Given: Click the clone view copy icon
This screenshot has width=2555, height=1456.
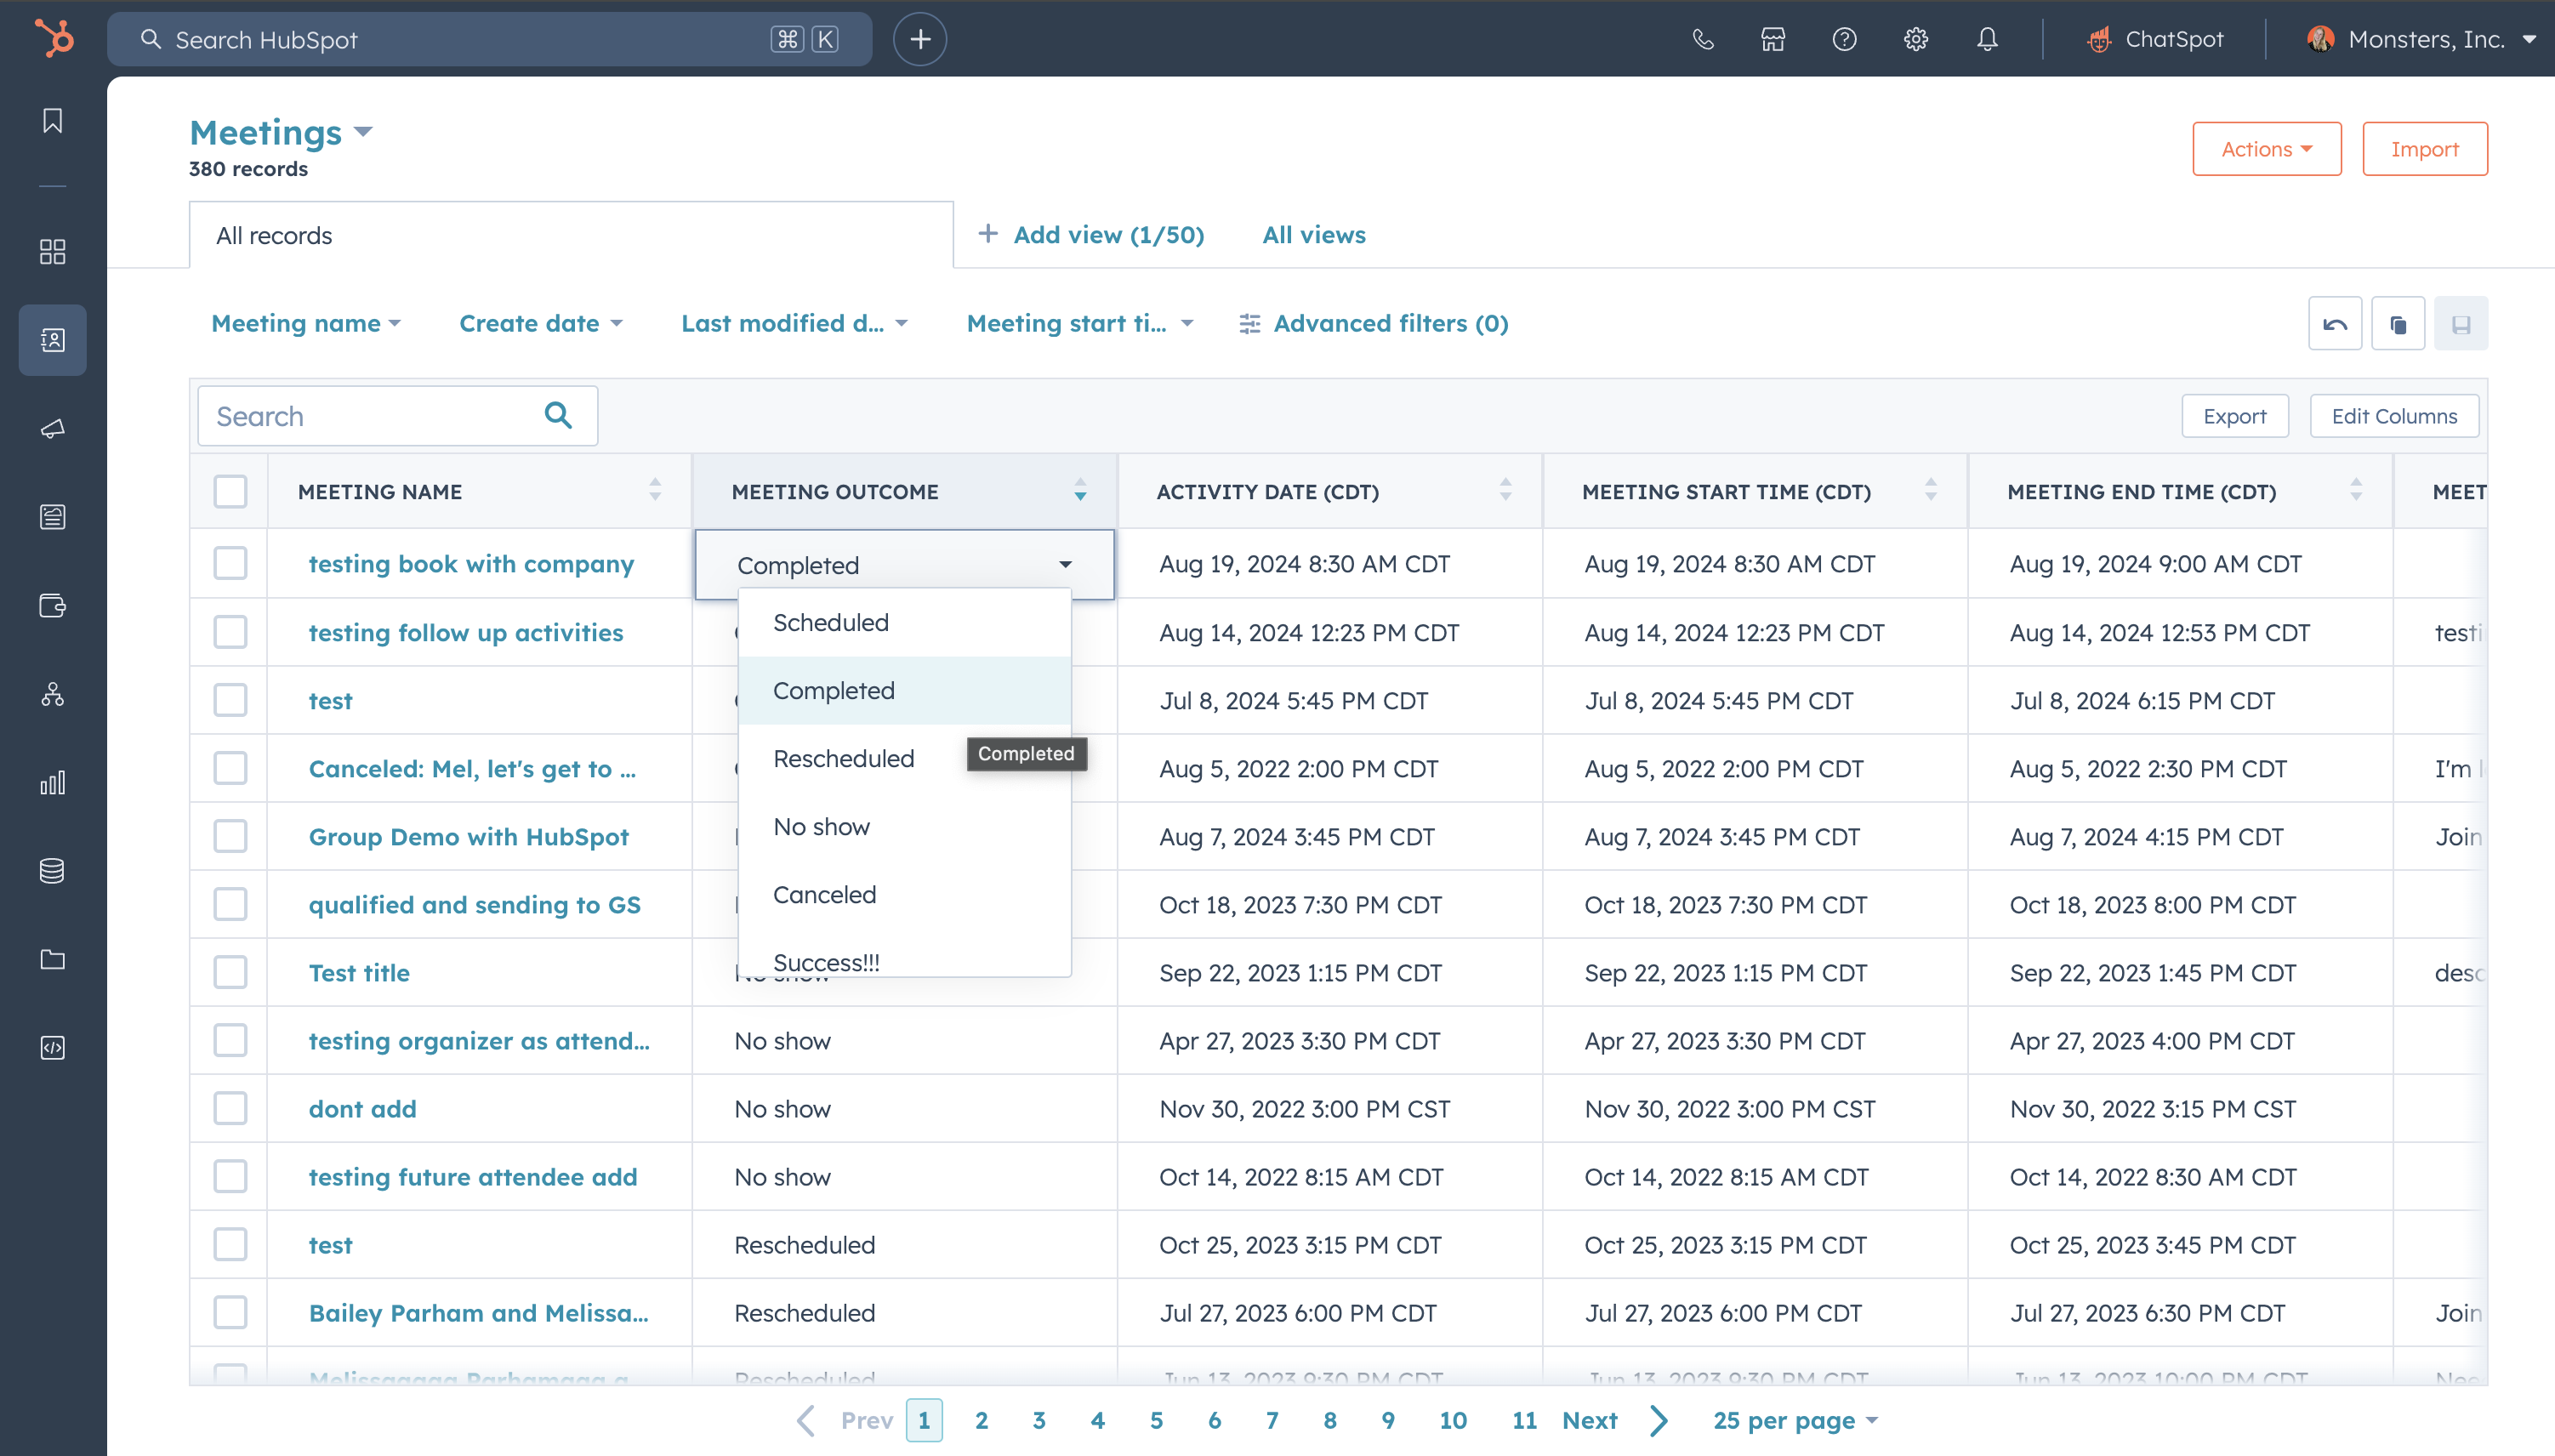Looking at the screenshot, I should (x=2397, y=324).
